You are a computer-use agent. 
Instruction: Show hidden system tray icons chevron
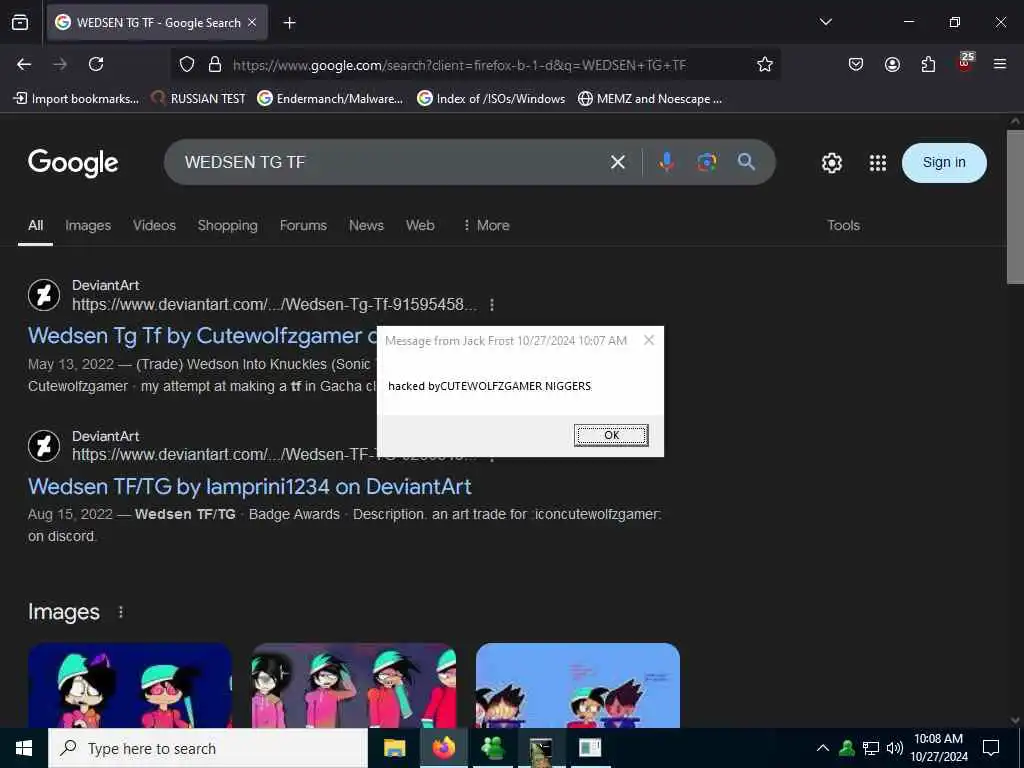(823, 748)
